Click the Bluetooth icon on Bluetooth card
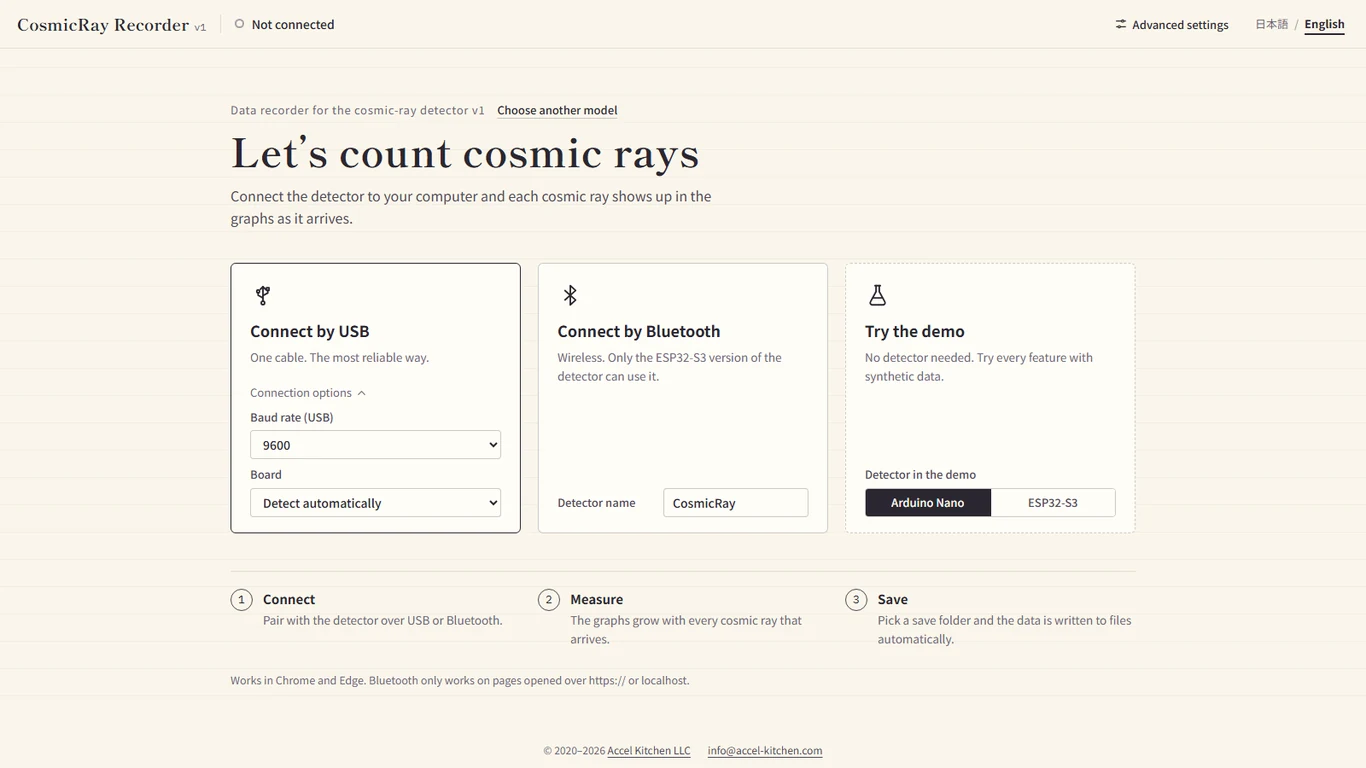The width and height of the screenshot is (1366, 768). 570,295
